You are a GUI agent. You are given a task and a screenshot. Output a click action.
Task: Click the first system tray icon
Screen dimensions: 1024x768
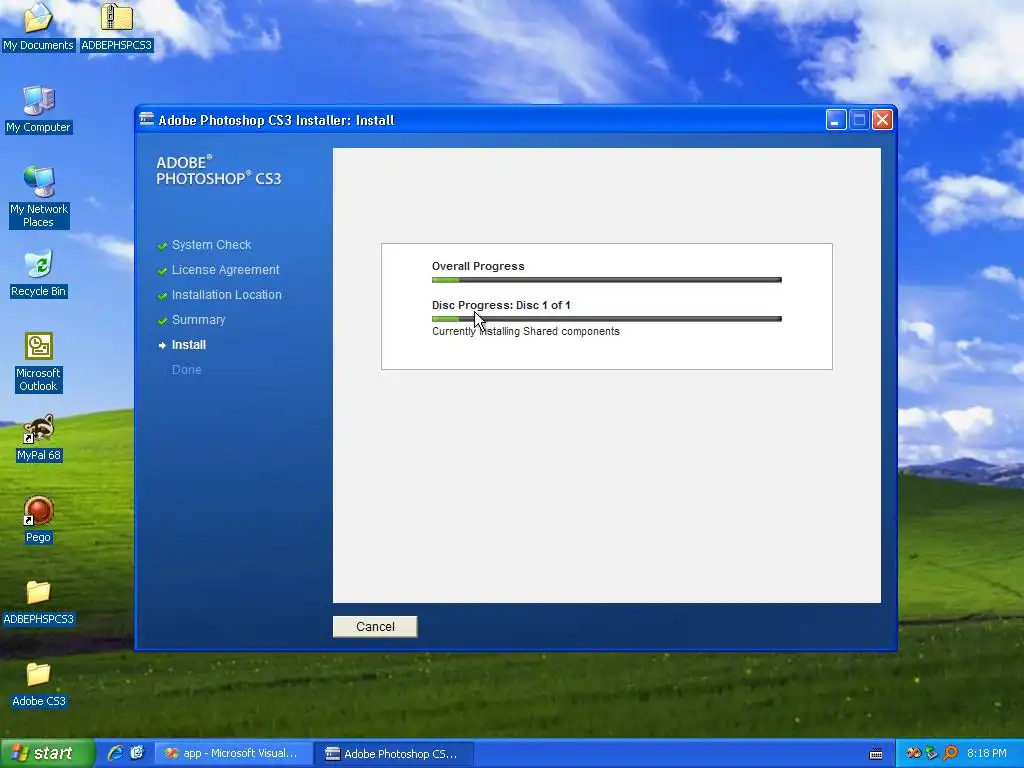click(x=913, y=753)
